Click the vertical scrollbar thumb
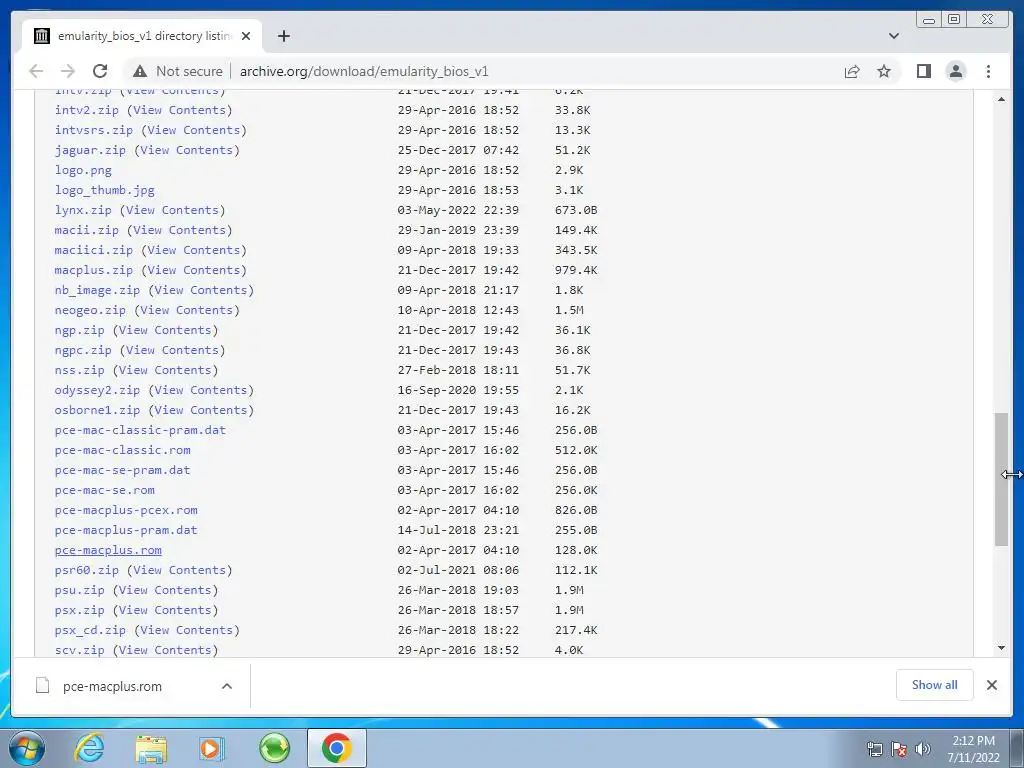Image resolution: width=1024 pixels, height=768 pixels. (x=1001, y=479)
